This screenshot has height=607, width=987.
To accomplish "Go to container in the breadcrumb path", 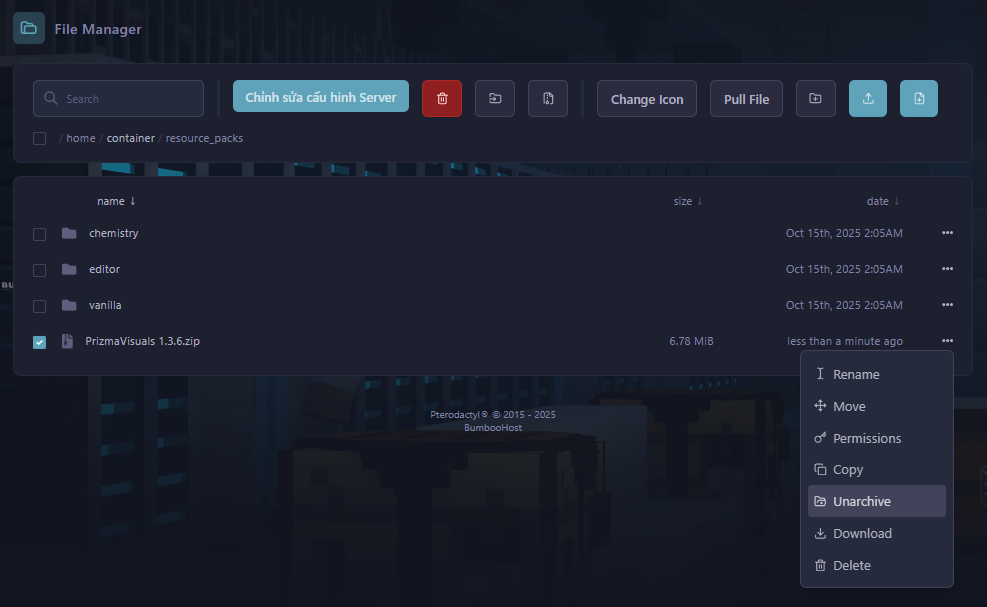I will [130, 138].
